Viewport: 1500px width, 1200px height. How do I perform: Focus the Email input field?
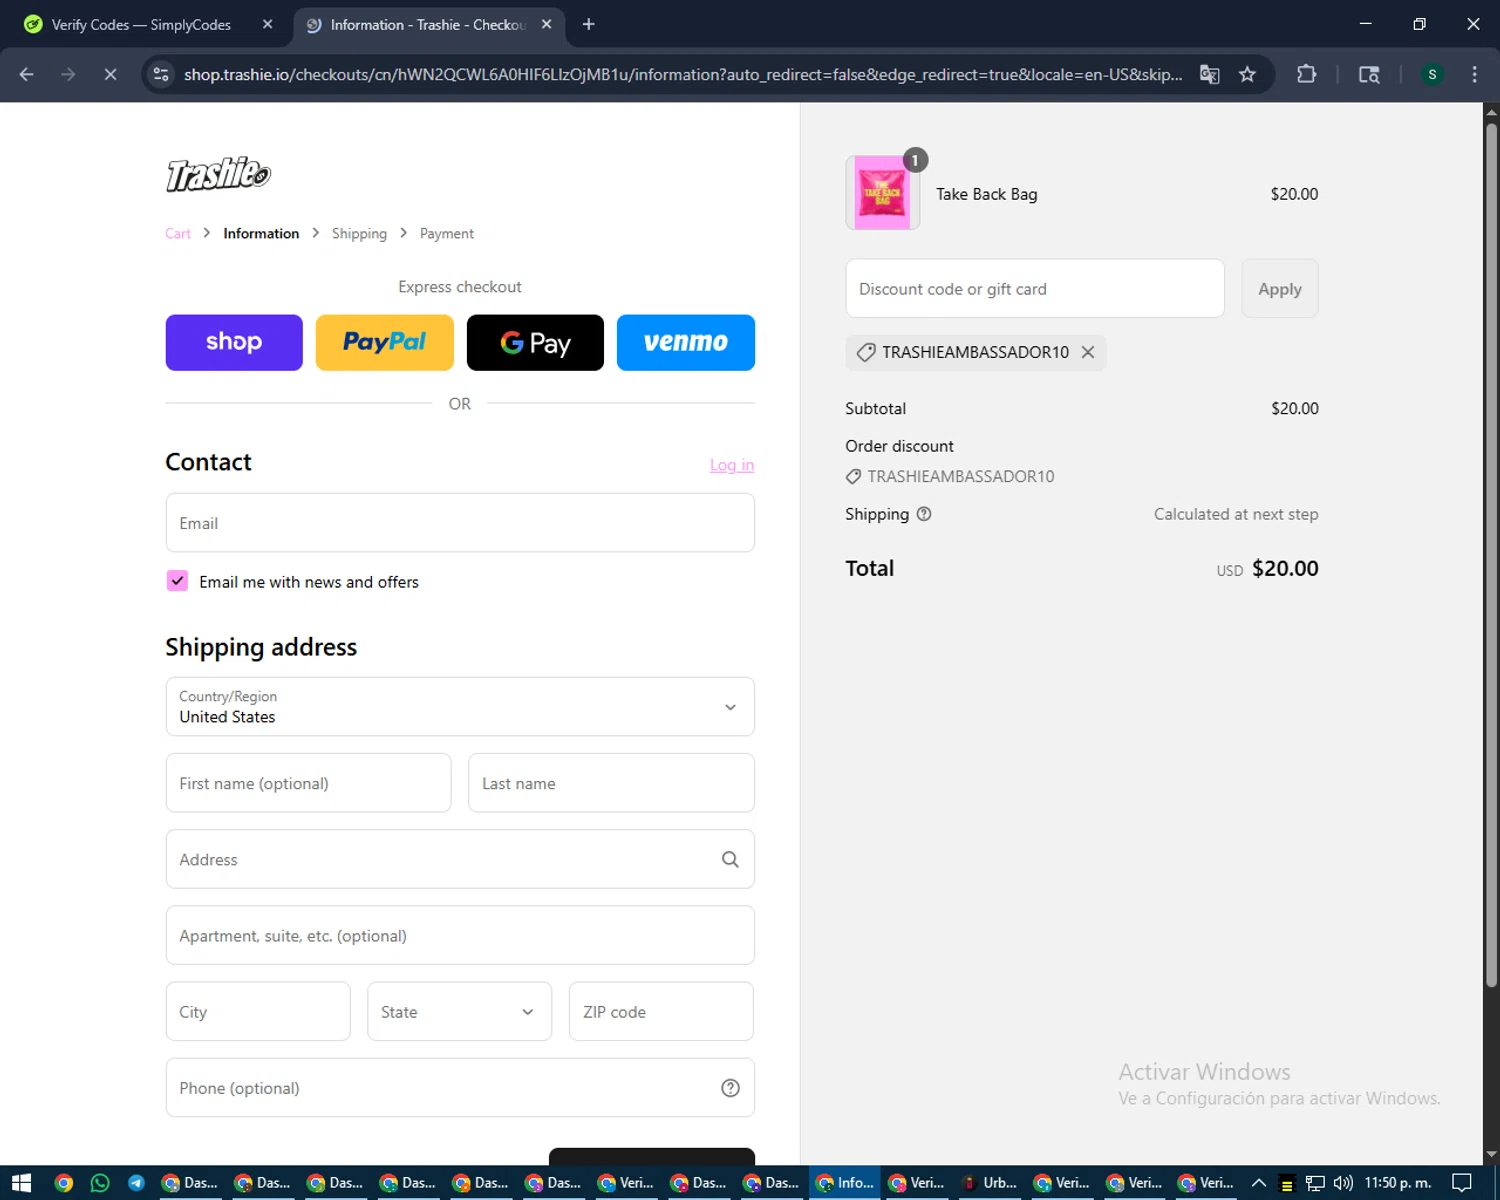pyautogui.click(x=460, y=523)
